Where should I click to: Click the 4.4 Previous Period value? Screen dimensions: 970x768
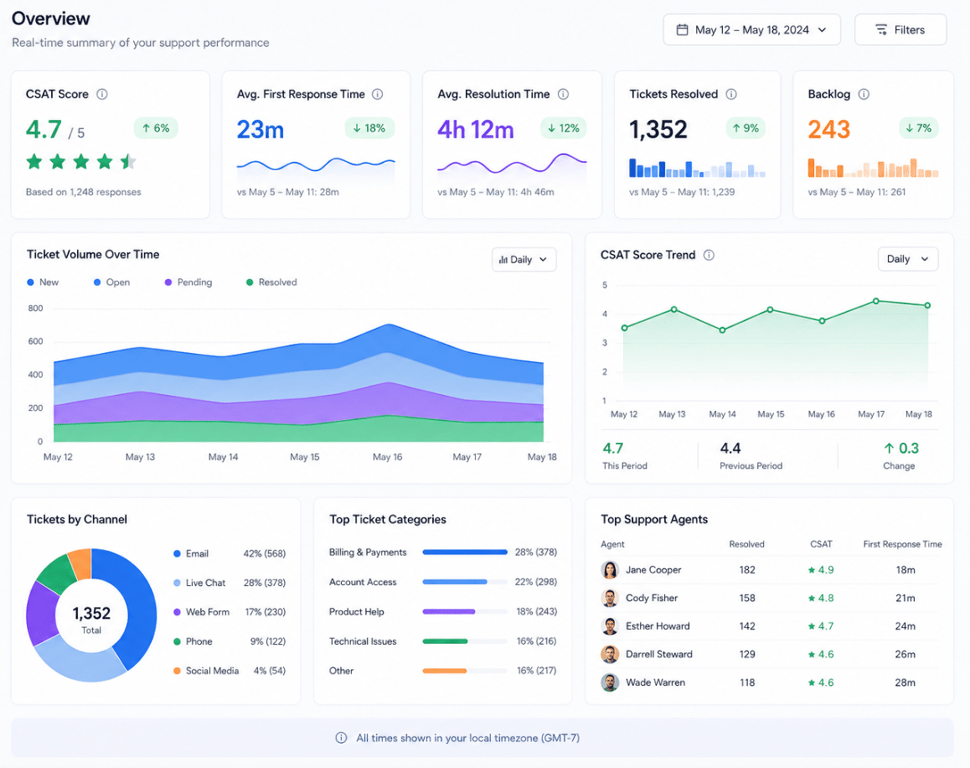pos(731,448)
